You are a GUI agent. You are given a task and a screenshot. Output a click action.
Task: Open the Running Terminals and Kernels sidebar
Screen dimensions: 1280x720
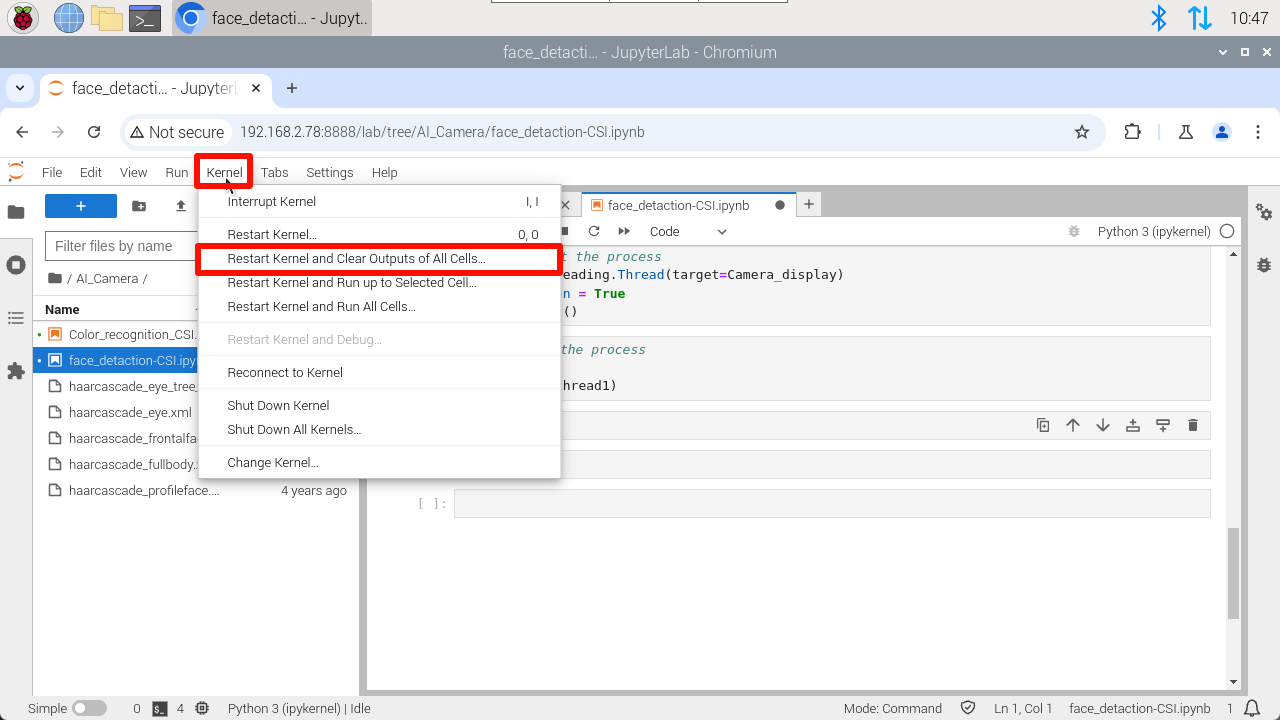coord(16,265)
